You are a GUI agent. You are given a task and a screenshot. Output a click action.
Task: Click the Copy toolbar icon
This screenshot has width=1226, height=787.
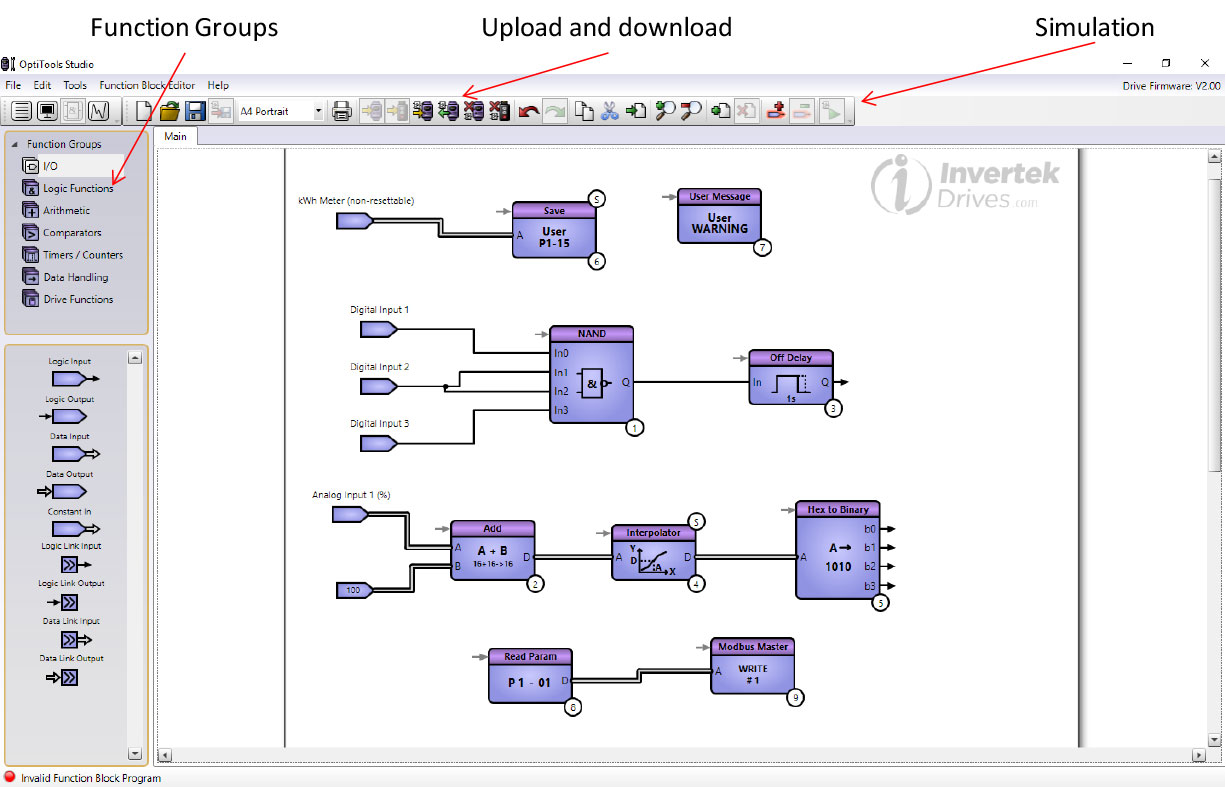click(584, 111)
